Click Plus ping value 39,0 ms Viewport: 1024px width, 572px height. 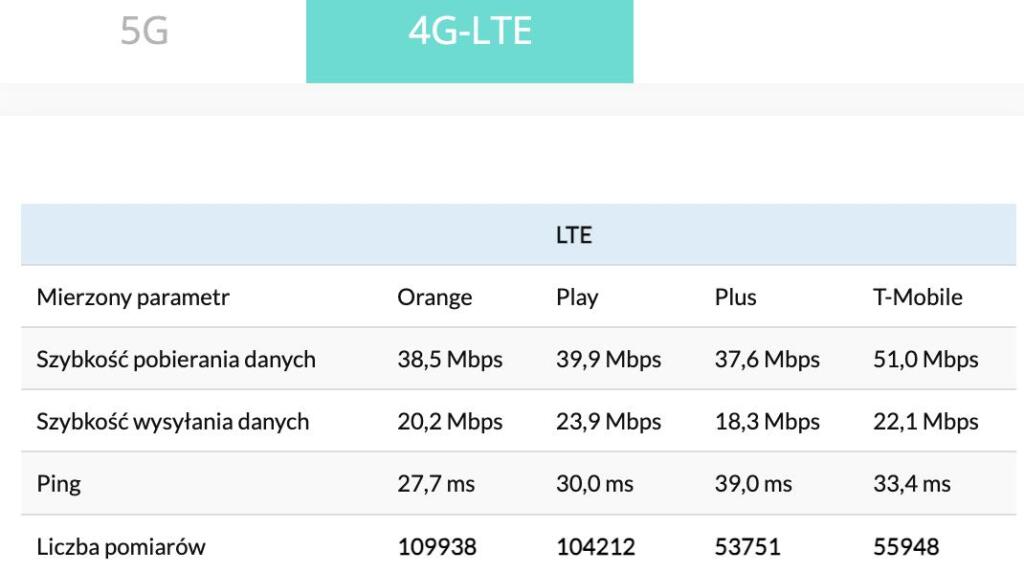coord(753,484)
